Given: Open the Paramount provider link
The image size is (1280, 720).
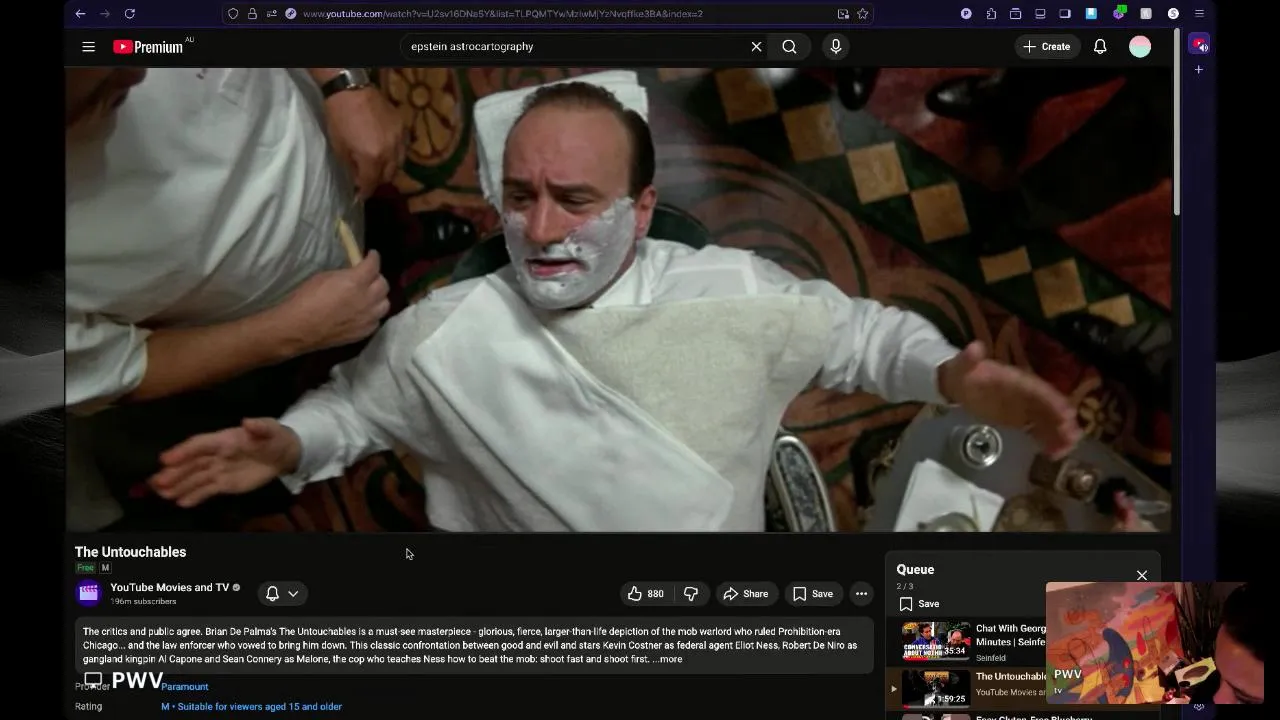Looking at the screenshot, I should (185, 687).
